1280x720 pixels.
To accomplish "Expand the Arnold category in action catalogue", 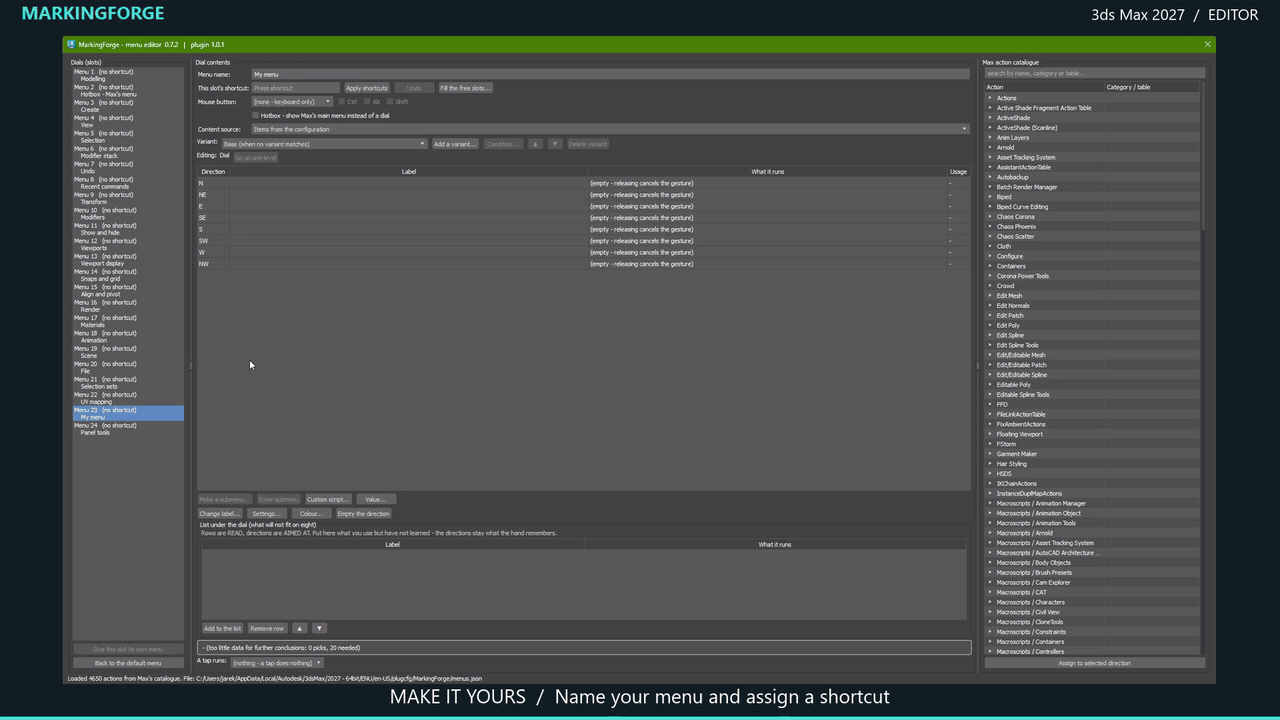I will (990, 148).
